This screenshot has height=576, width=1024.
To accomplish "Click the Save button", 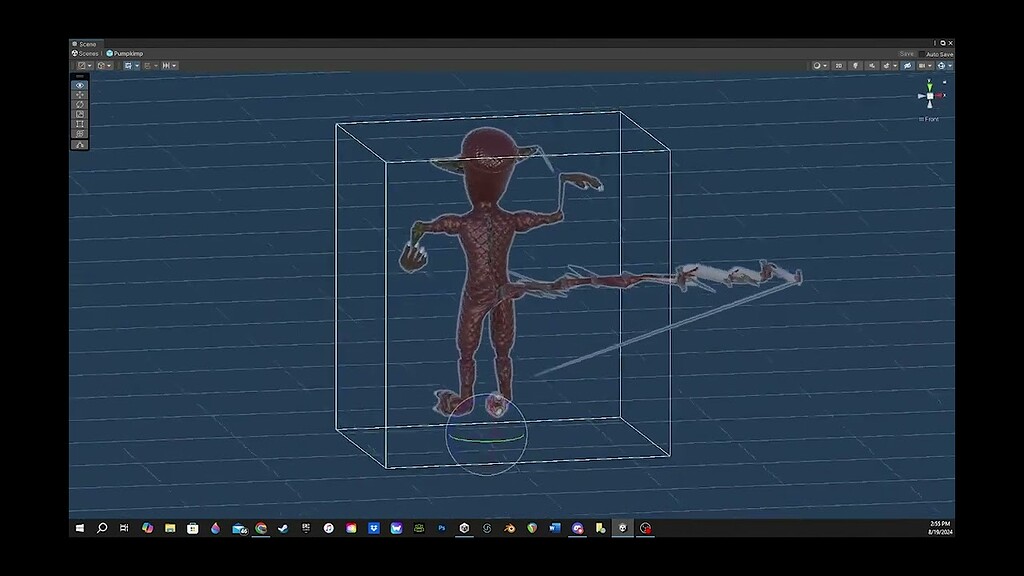I will pyautogui.click(x=906, y=54).
